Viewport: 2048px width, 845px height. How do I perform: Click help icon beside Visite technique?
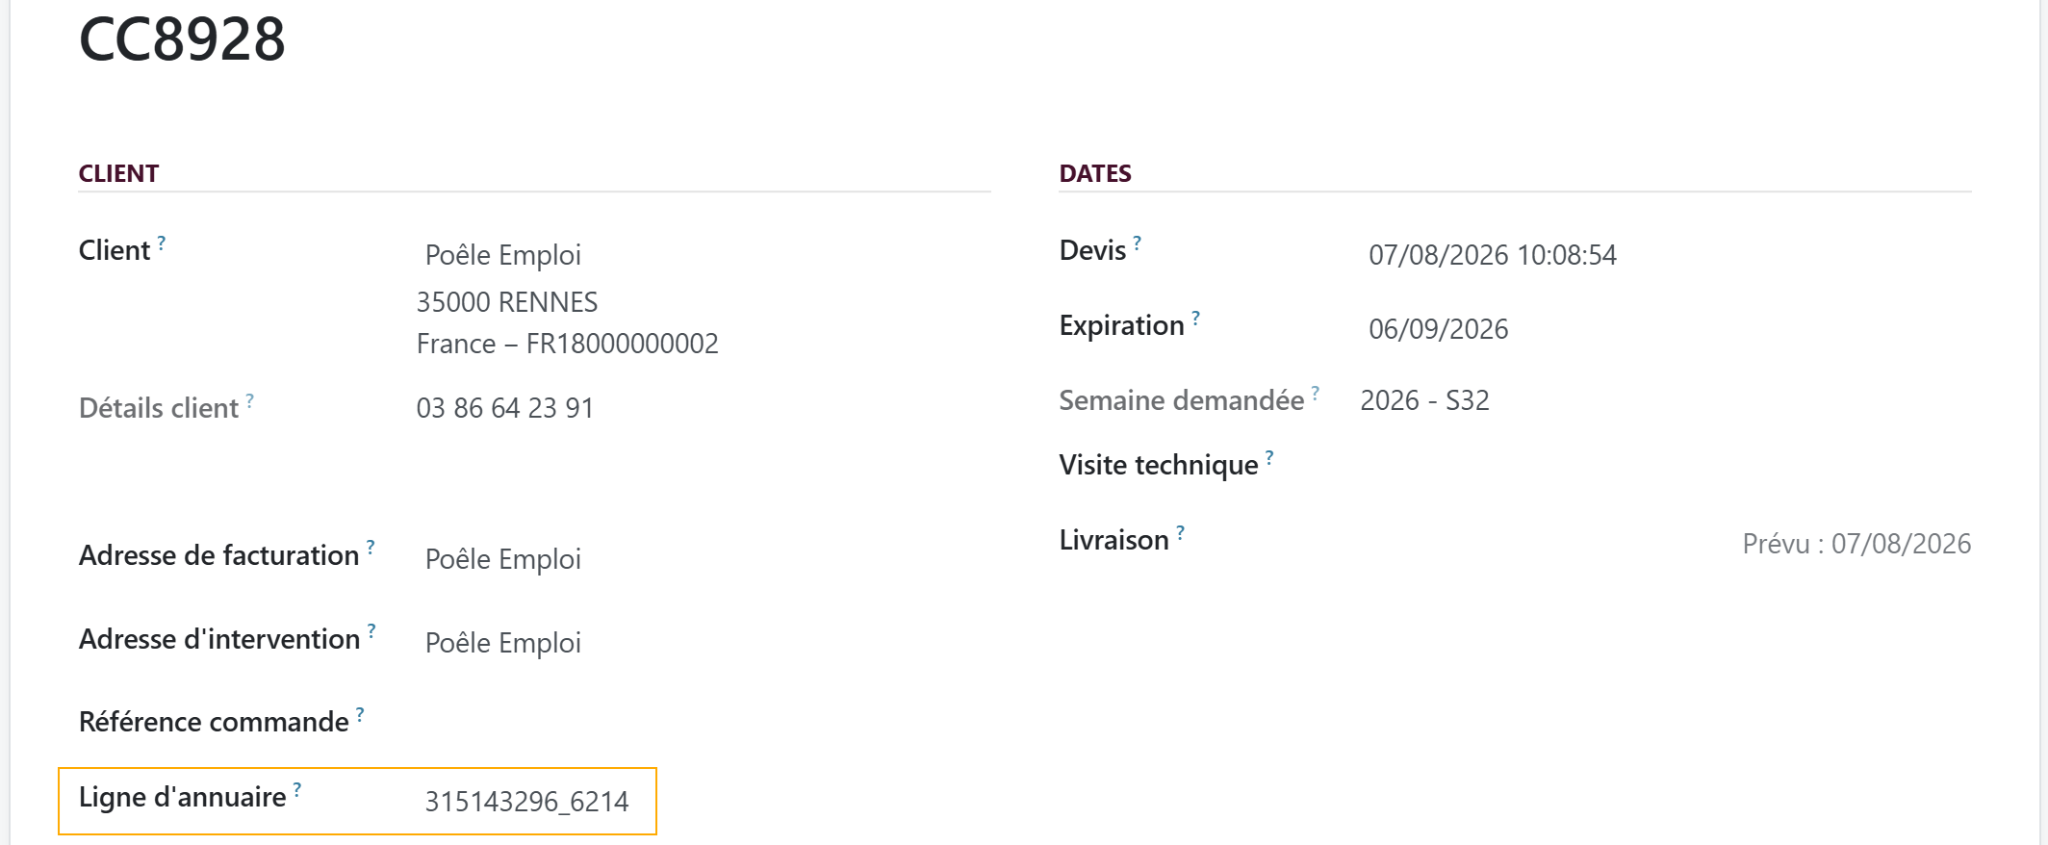(1270, 457)
